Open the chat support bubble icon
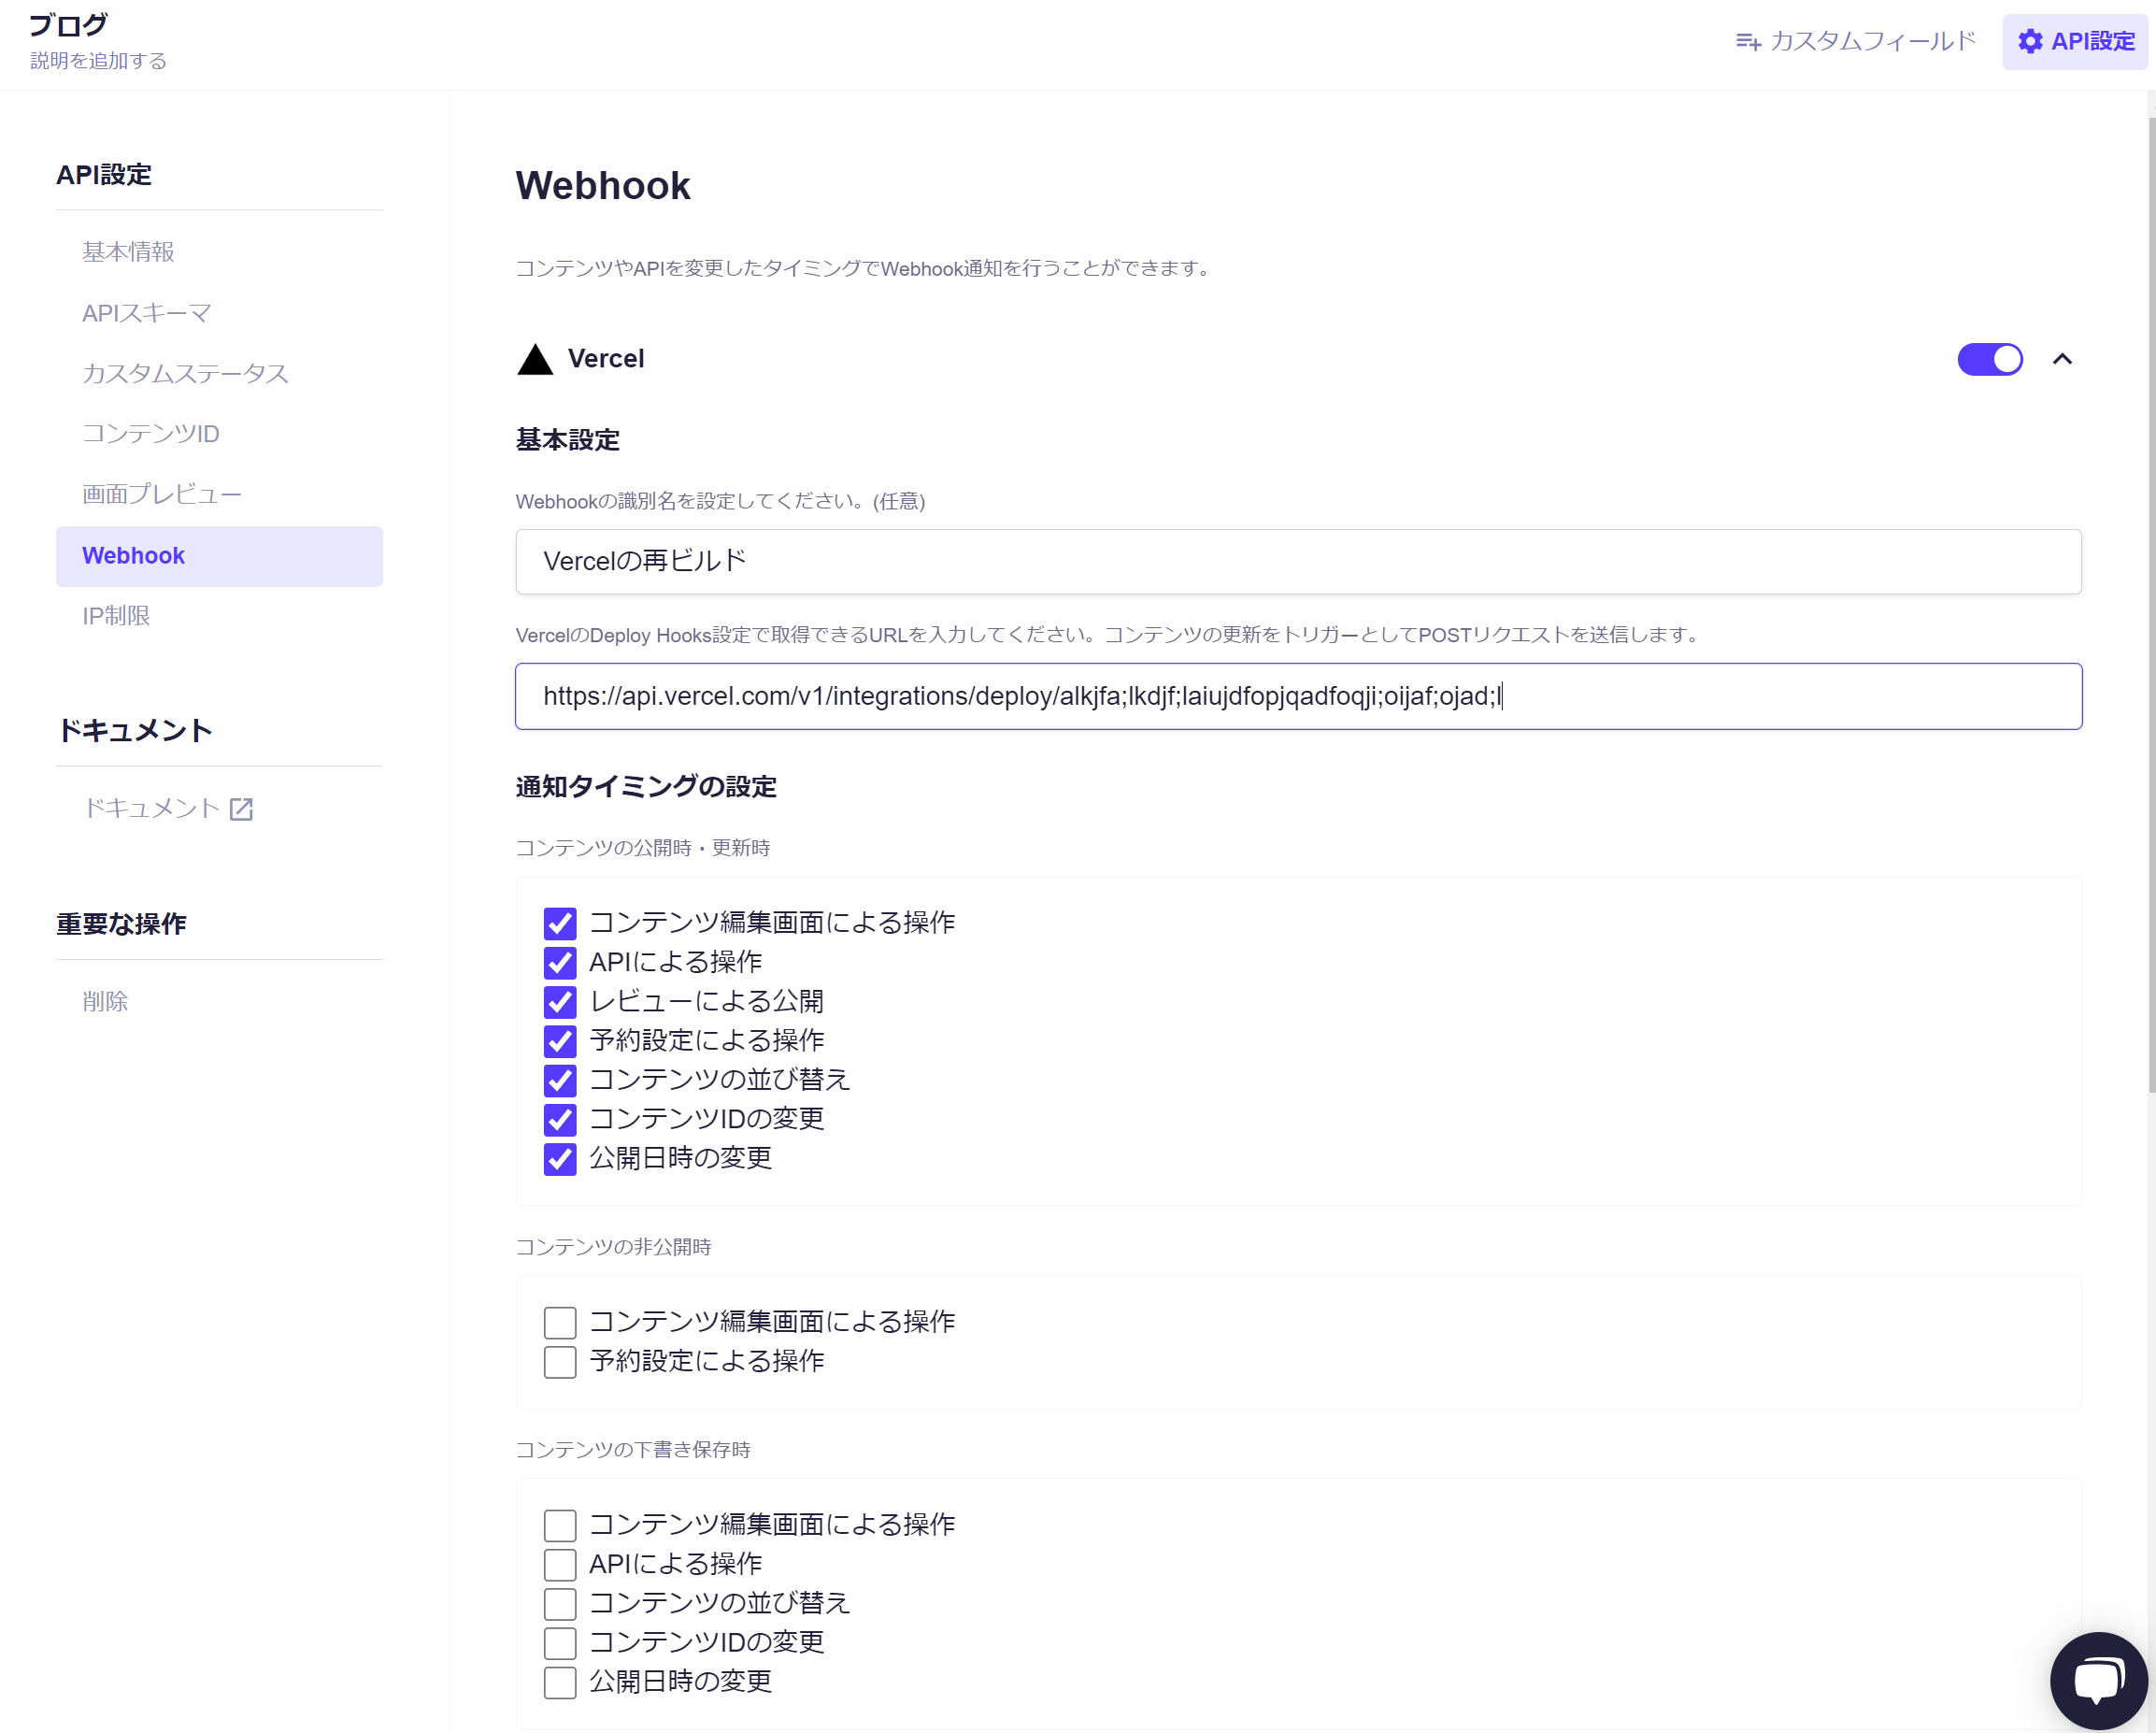Screen dimensions: 2156x1733 point(2098,1680)
